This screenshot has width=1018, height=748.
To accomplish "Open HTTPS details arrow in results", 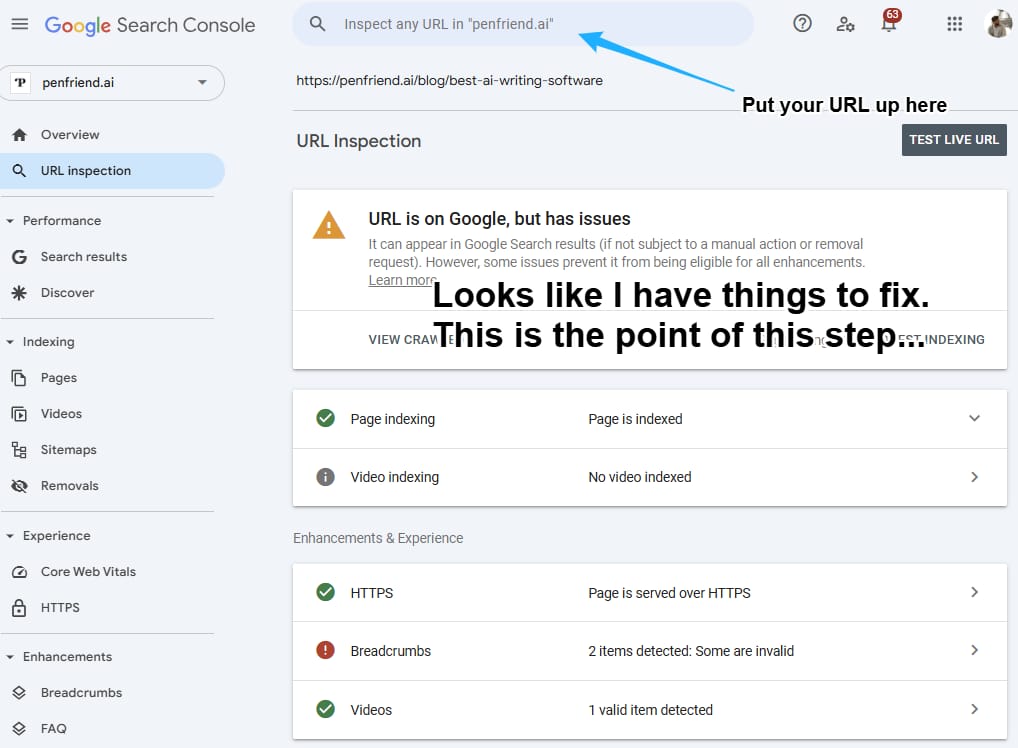I will (974, 592).
